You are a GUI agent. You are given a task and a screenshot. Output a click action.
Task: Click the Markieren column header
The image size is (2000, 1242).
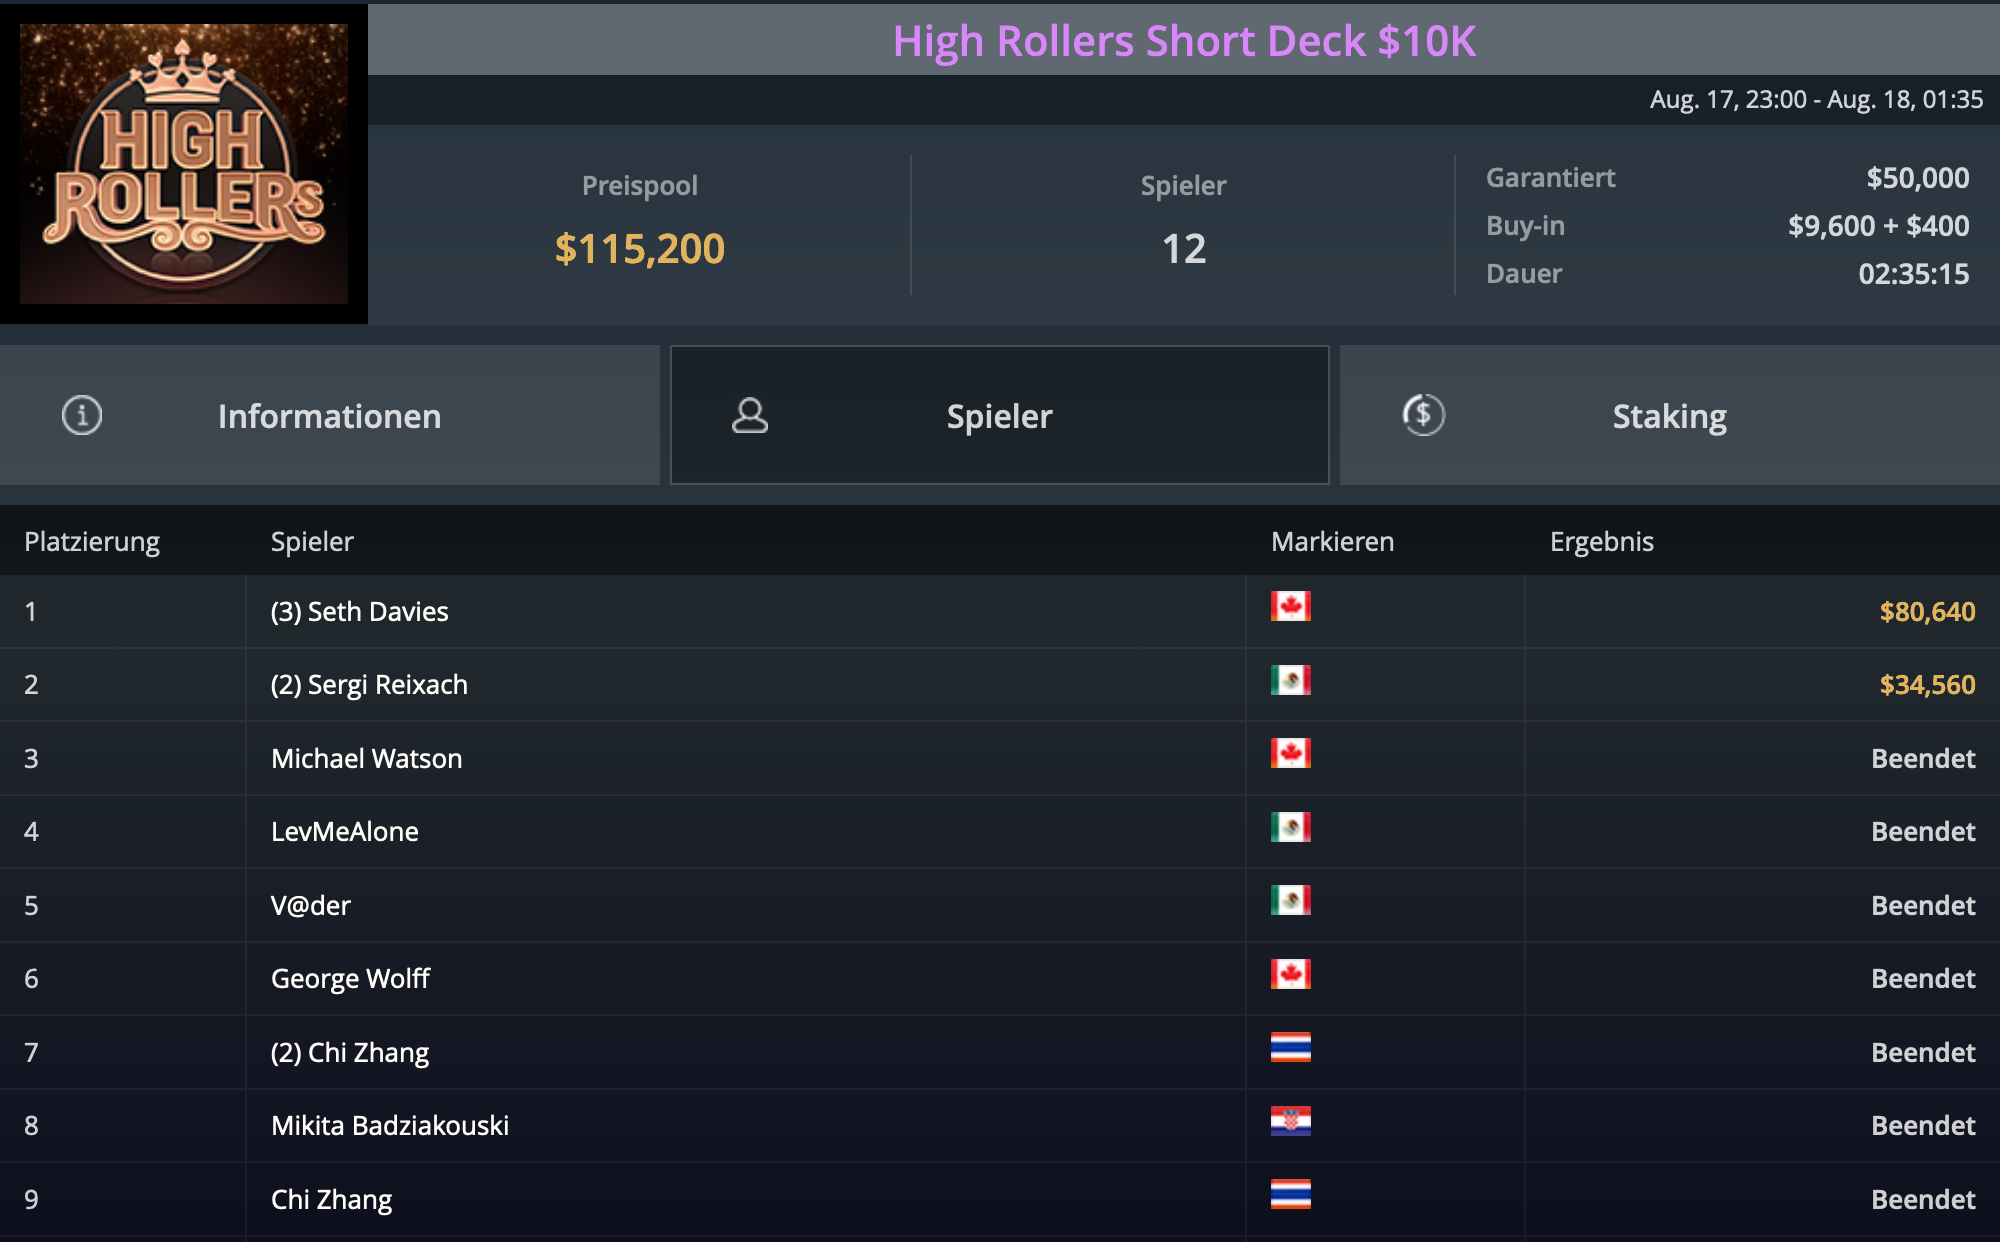pyautogui.click(x=1332, y=542)
